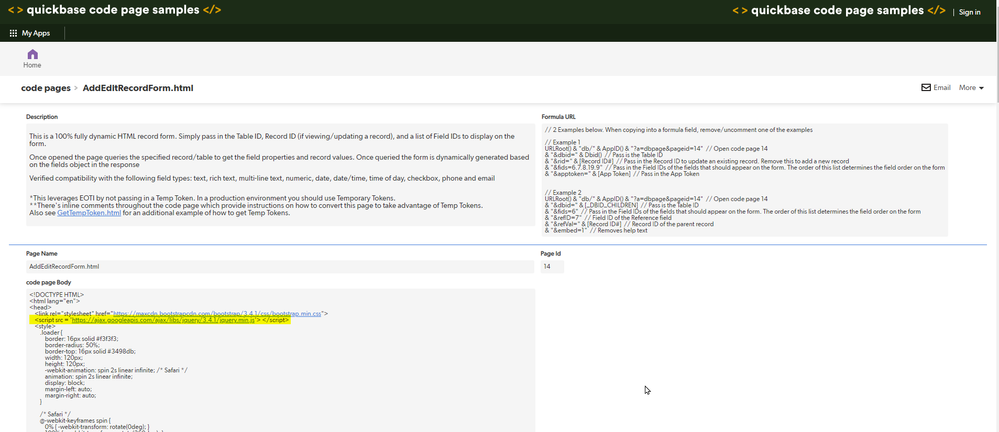Click the Home label under house icon

tap(32, 65)
